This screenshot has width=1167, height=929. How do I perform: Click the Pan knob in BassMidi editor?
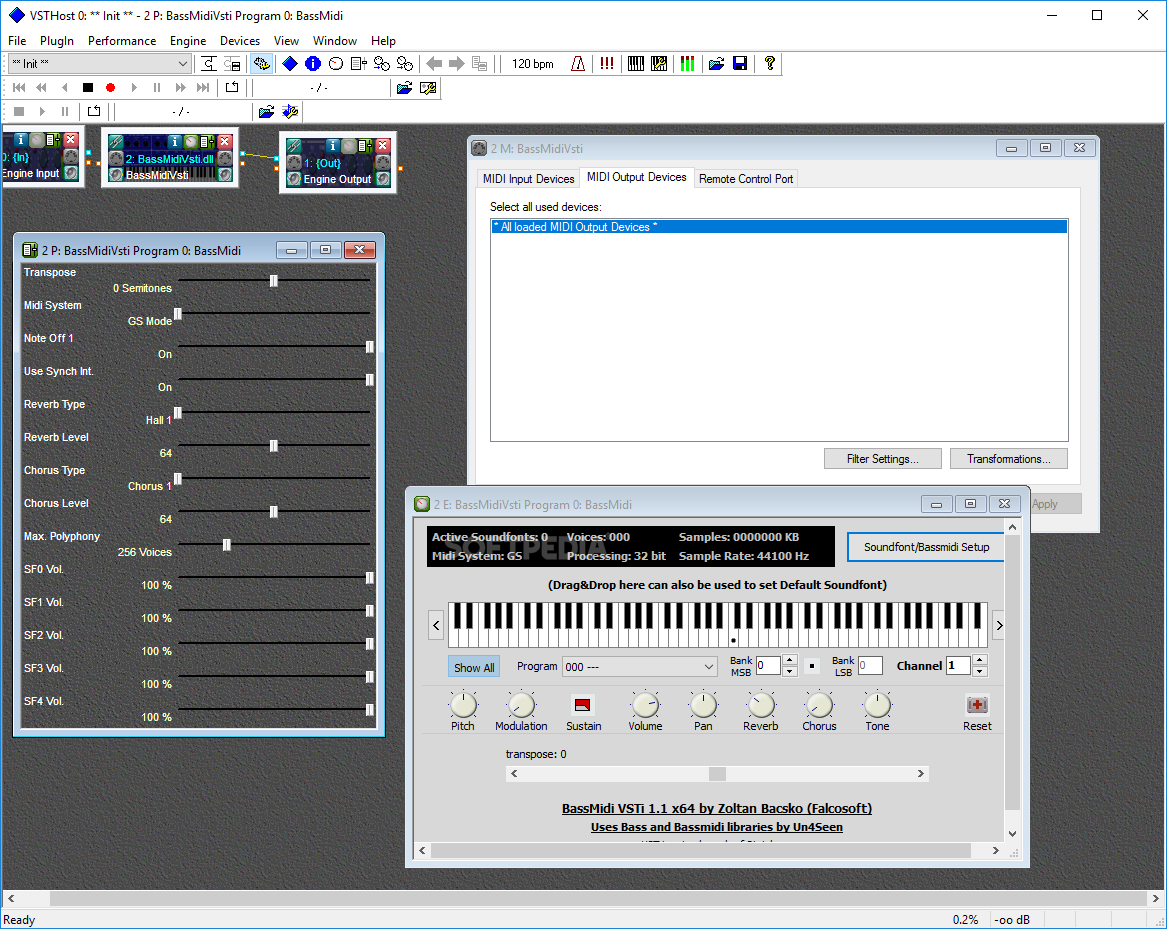coord(703,704)
